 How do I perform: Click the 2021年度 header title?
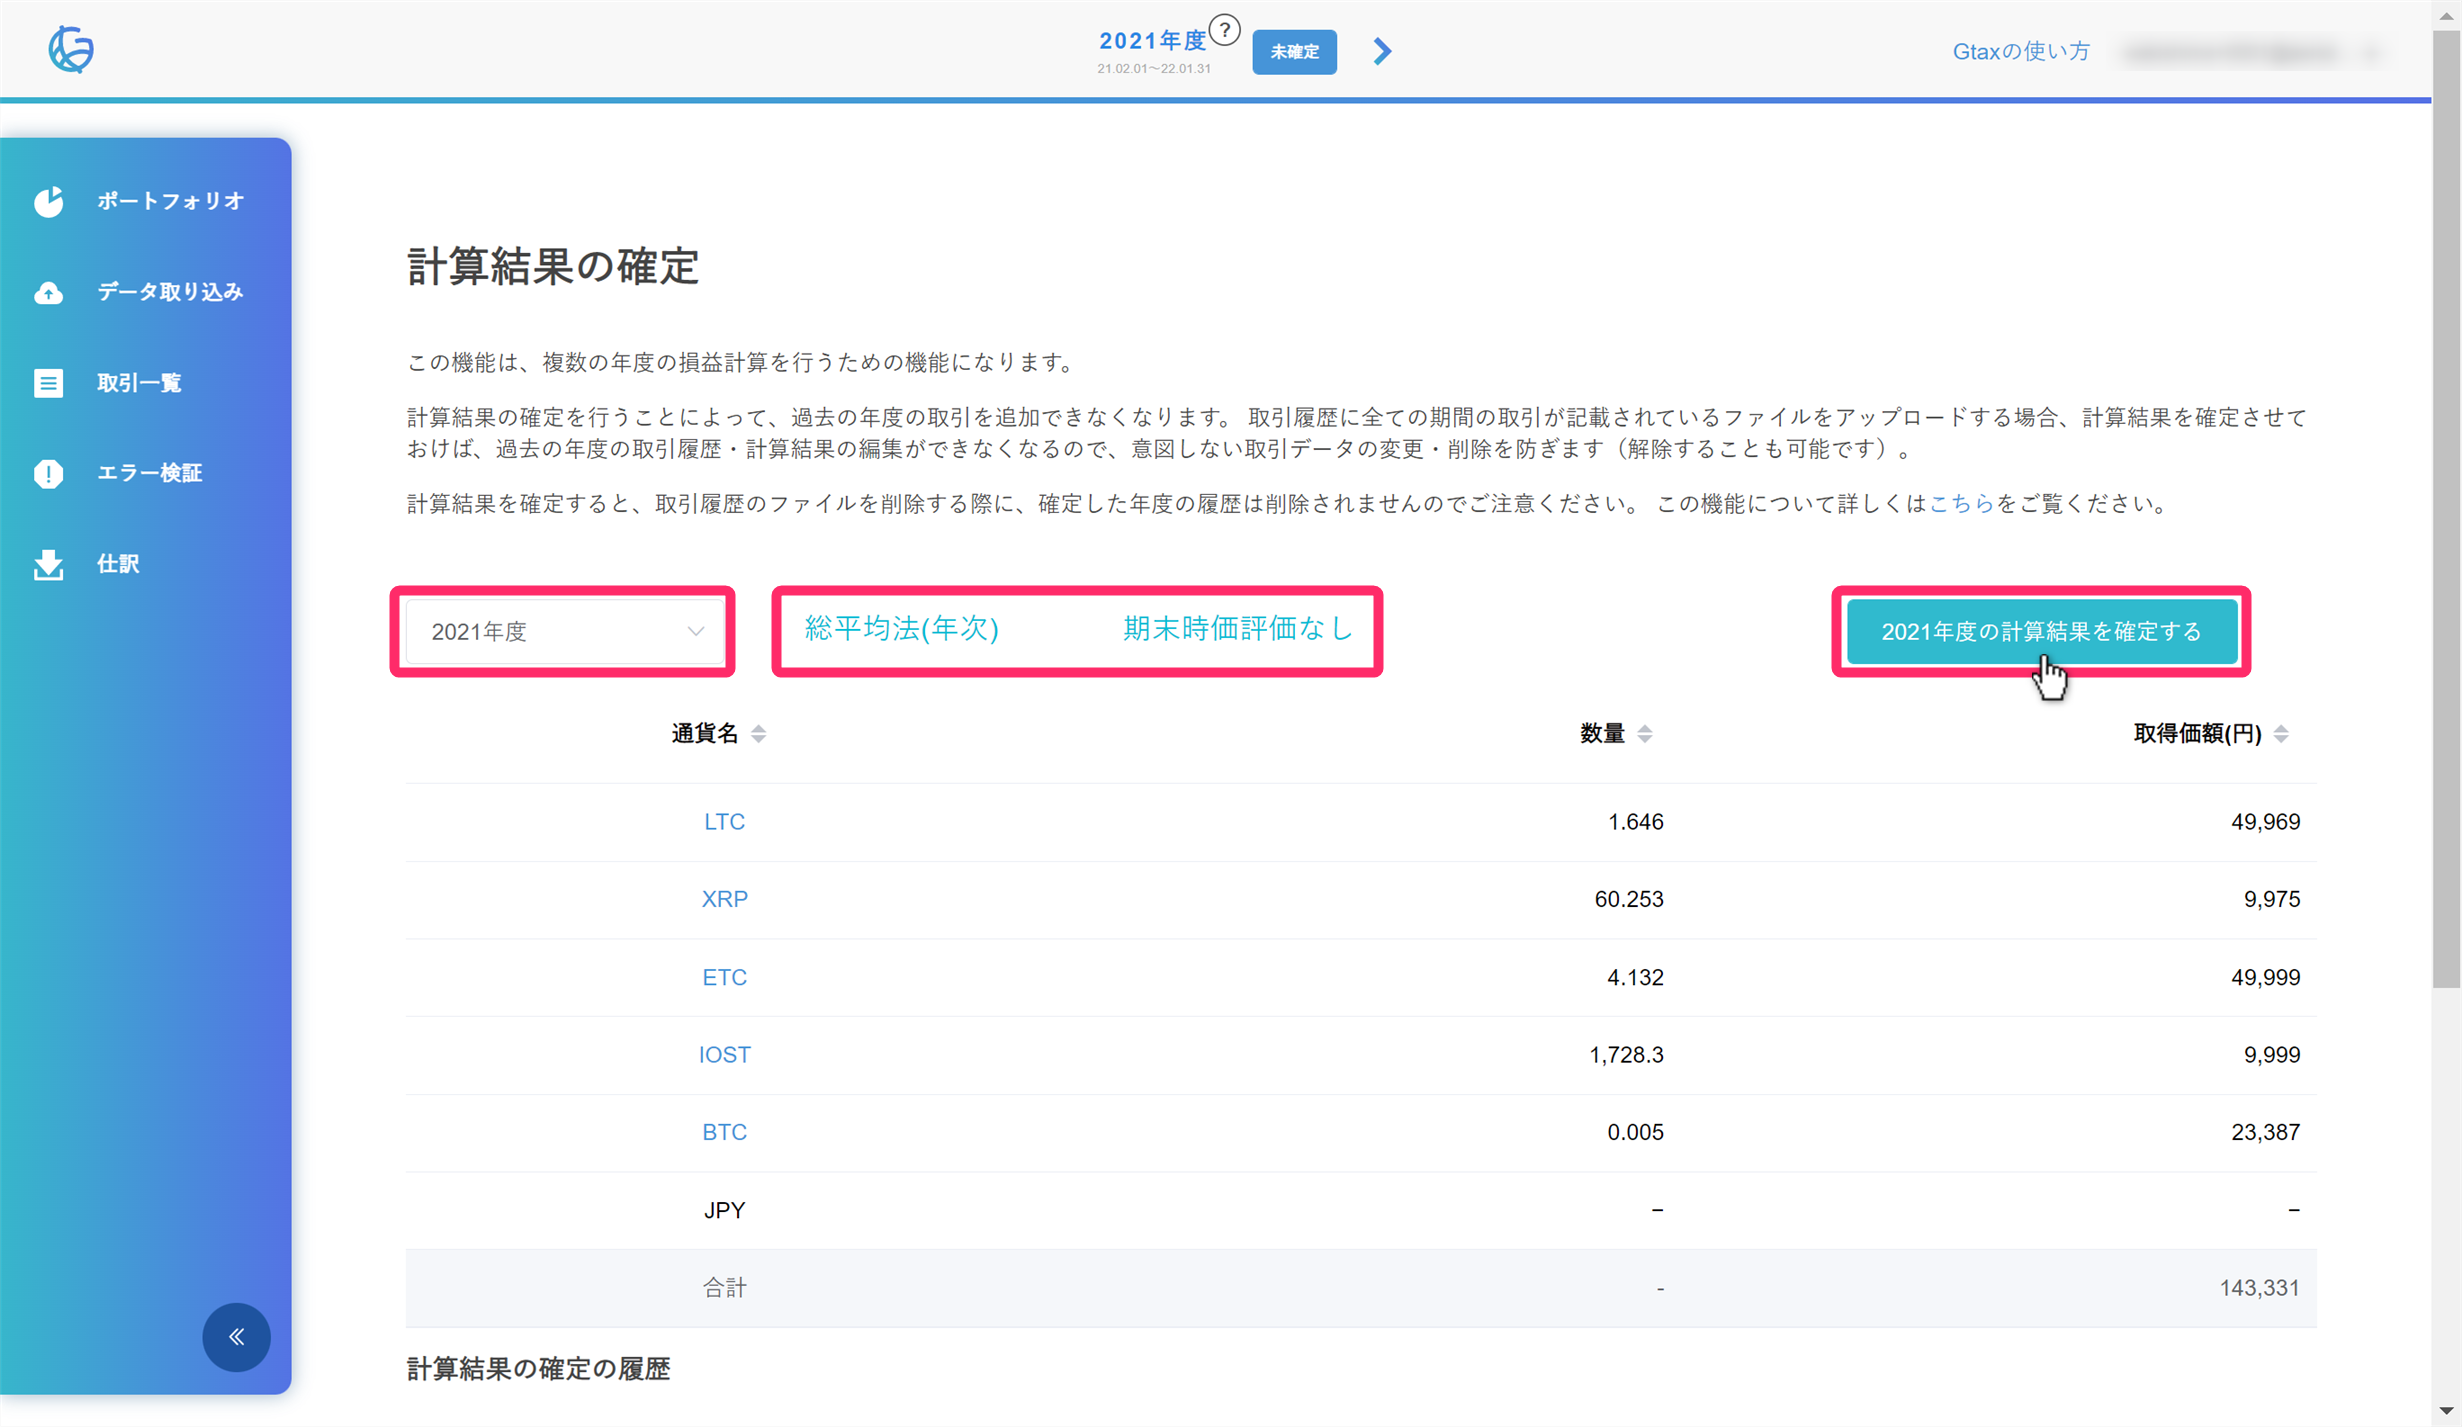click(x=1153, y=41)
